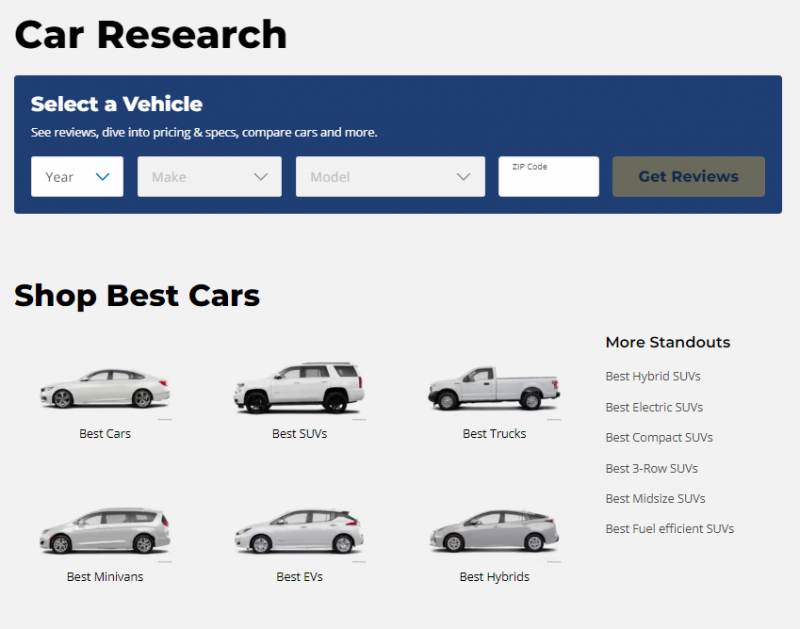This screenshot has height=629, width=800.
Task: Expand the Model dropdown
Action: coord(390,177)
